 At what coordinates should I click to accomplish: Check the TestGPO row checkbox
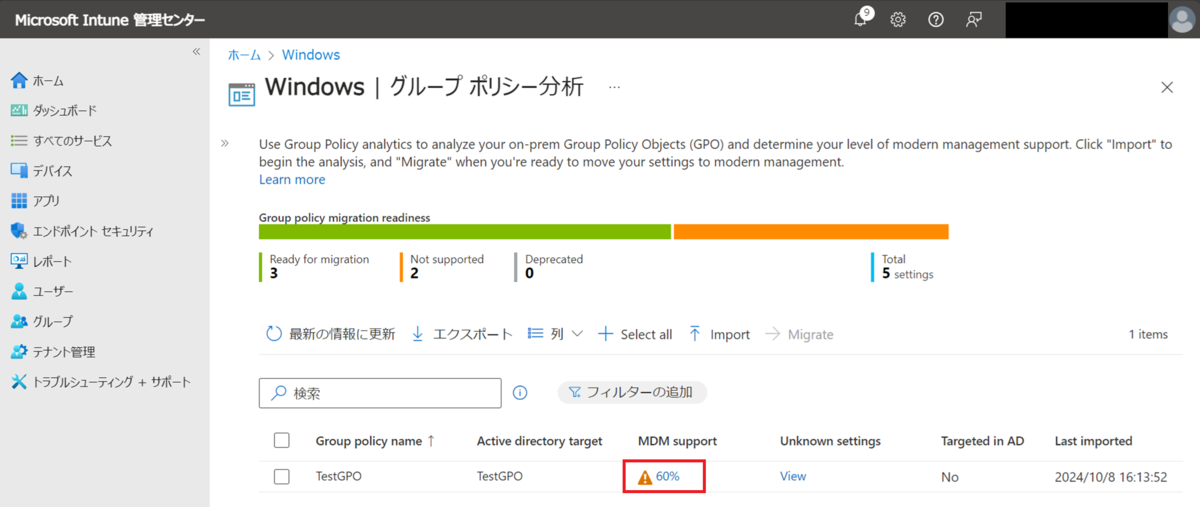tap(281, 477)
